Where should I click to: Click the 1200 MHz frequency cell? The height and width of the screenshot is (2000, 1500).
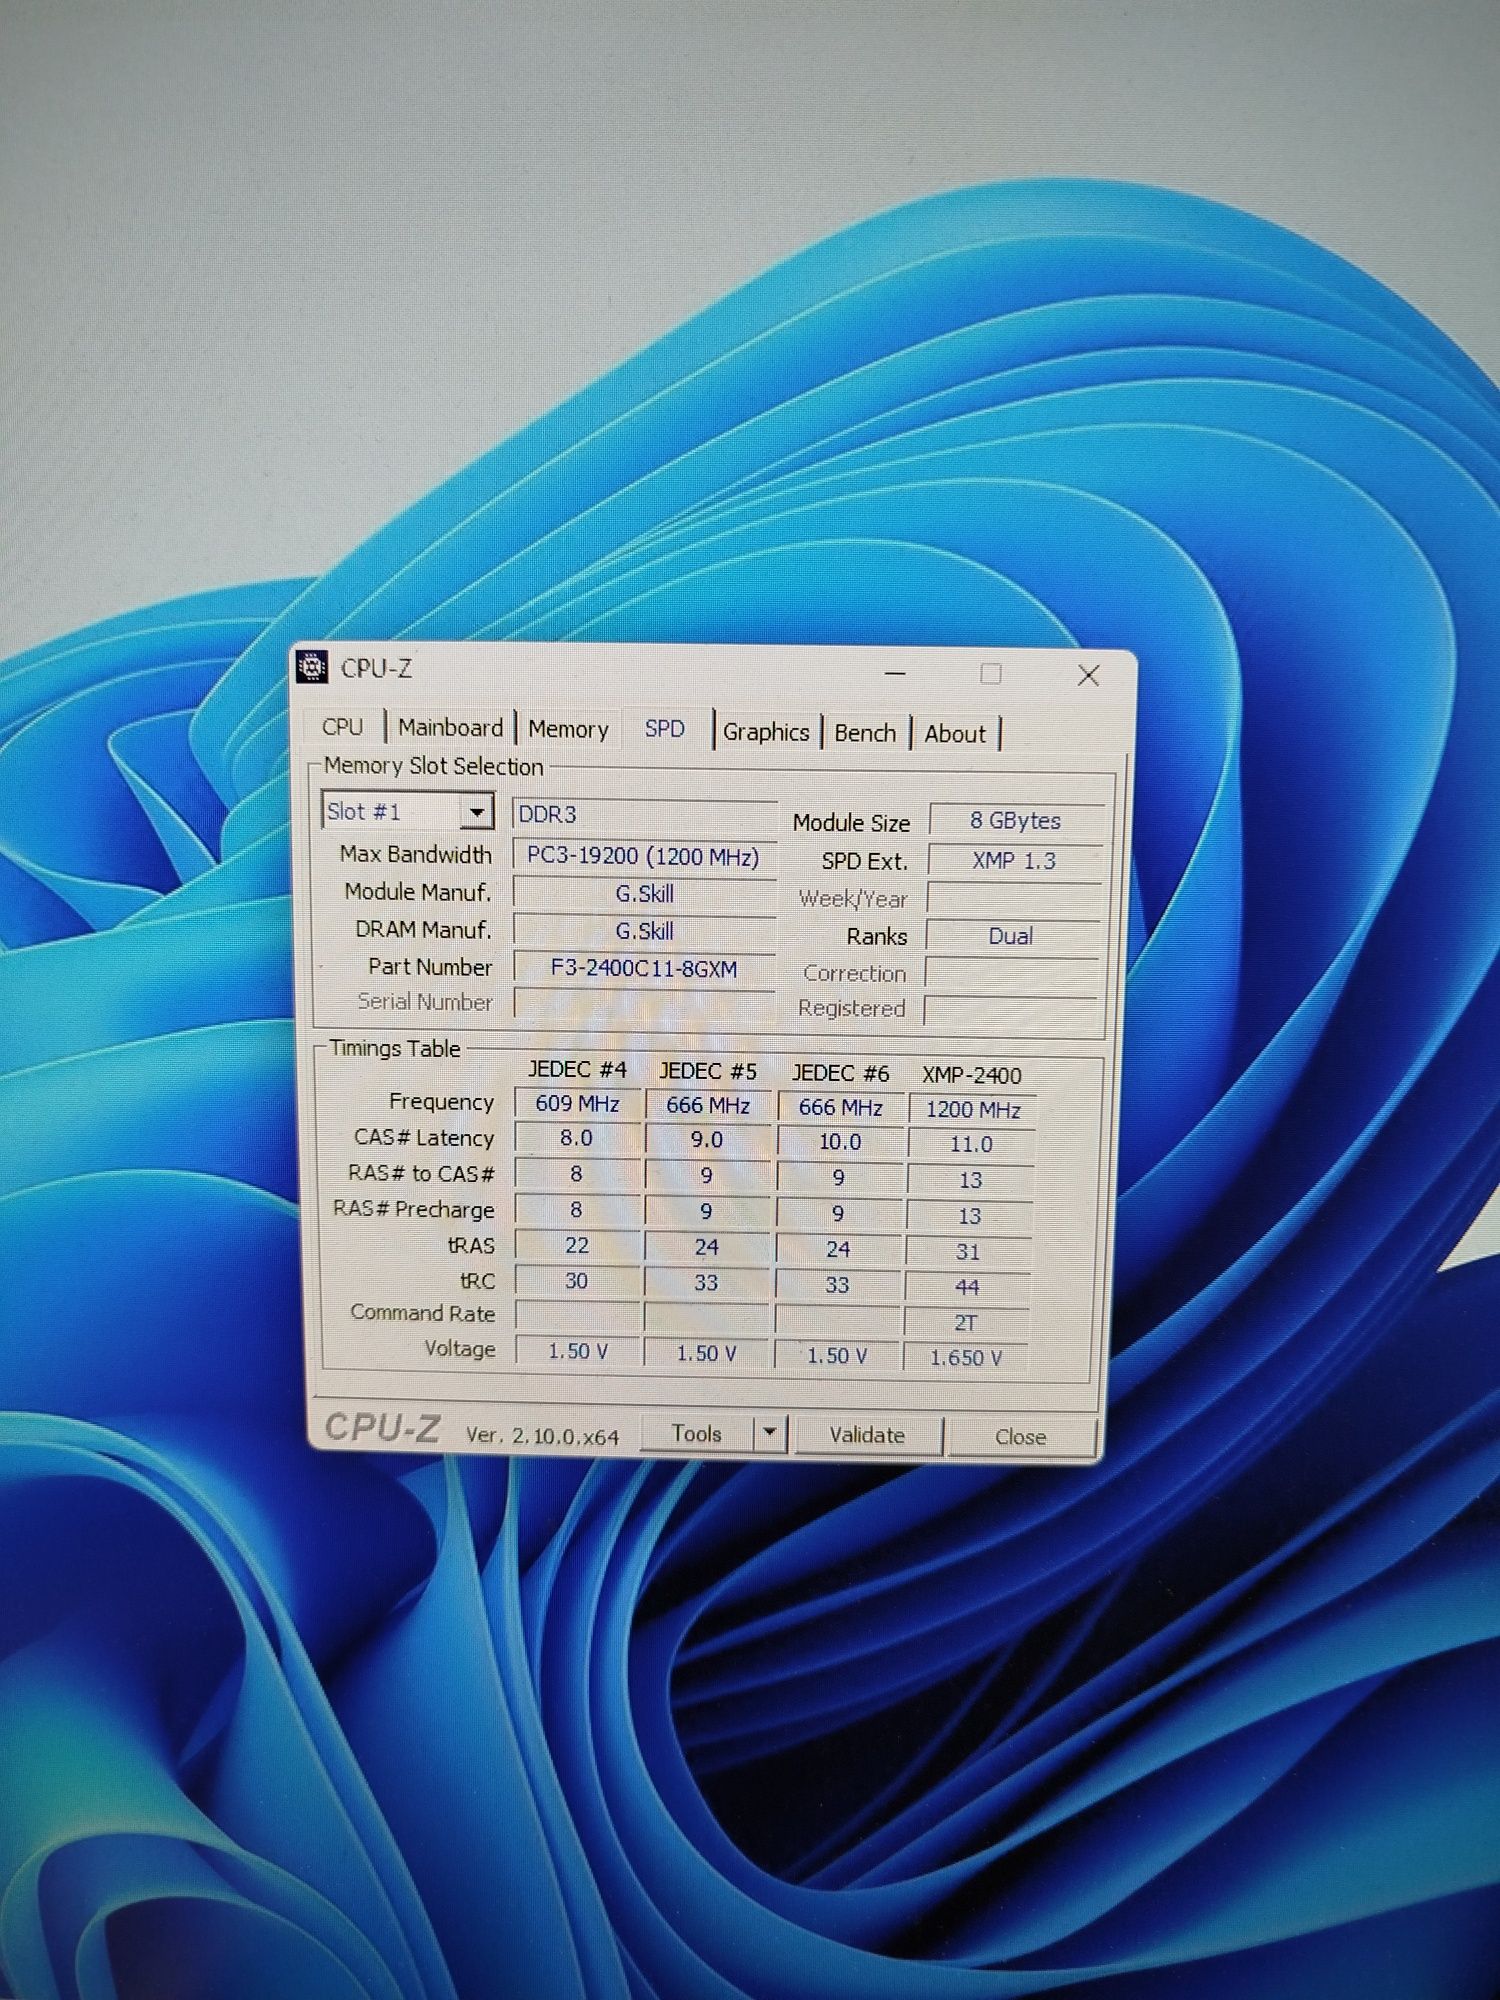pyautogui.click(x=973, y=1110)
